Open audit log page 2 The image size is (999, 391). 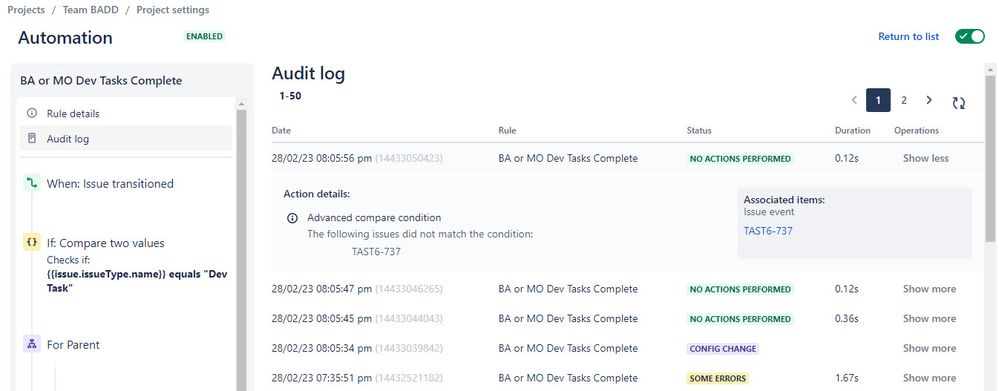click(x=903, y=100)
